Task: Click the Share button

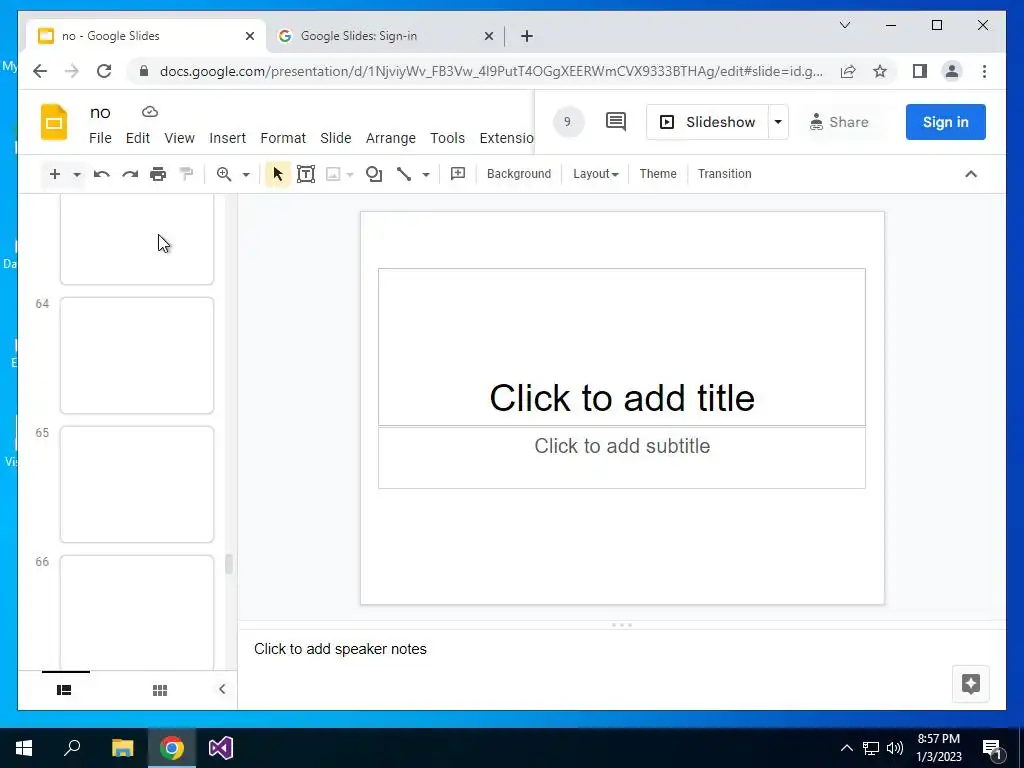Action: [x=839, y=122]
